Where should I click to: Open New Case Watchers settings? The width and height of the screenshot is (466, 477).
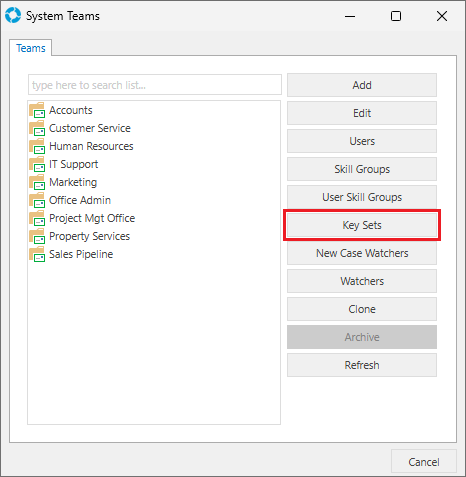[x=362, y=253]
